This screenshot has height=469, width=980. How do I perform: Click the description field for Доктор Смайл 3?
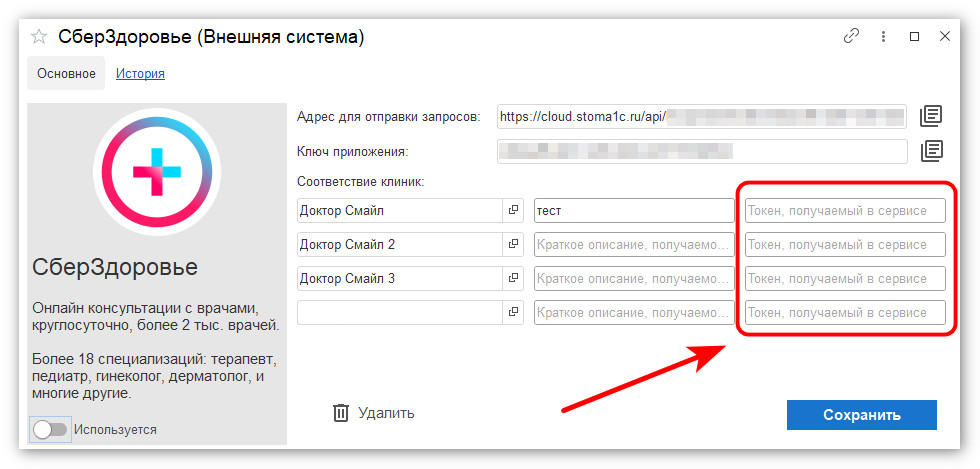point(634,278)
